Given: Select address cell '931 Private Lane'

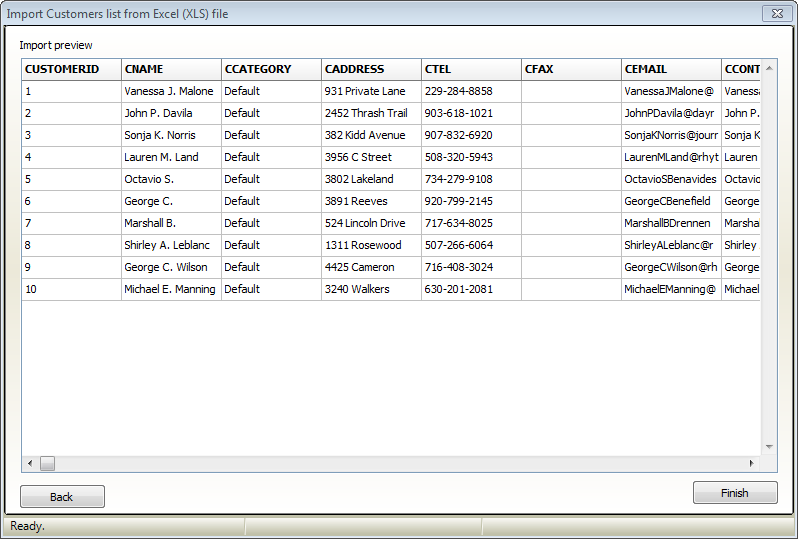Looking at the screenshot, I should (x=372, y=91).
